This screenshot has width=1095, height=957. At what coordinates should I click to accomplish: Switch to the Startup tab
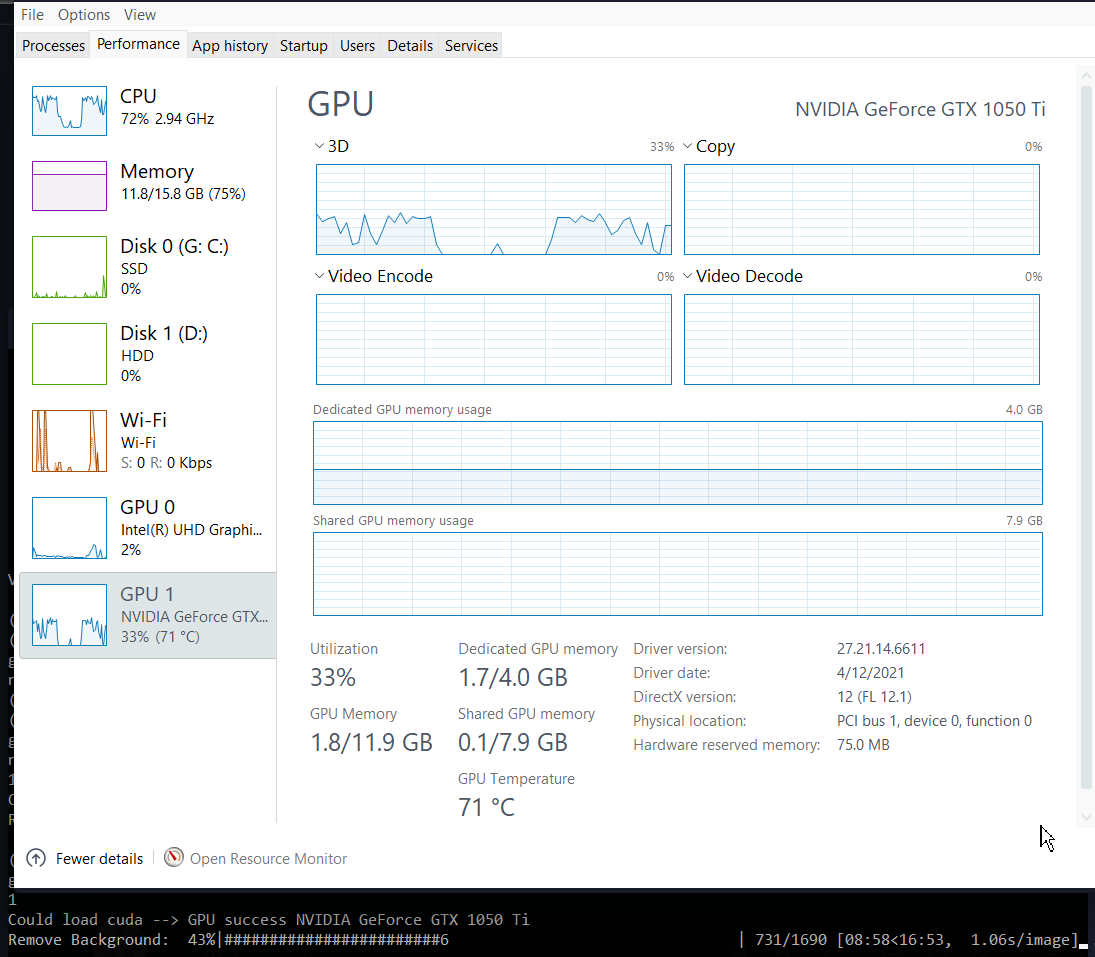click(303, 45)
